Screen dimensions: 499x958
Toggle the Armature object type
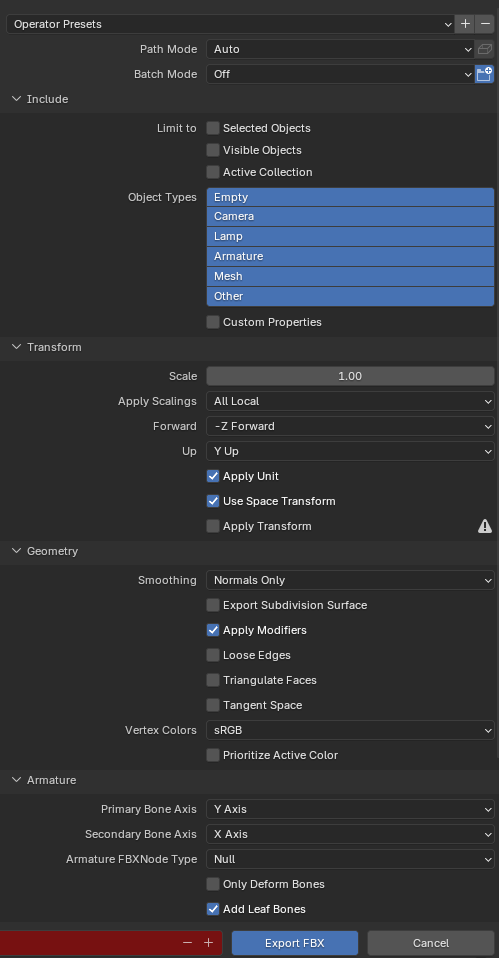coord(350,257)
